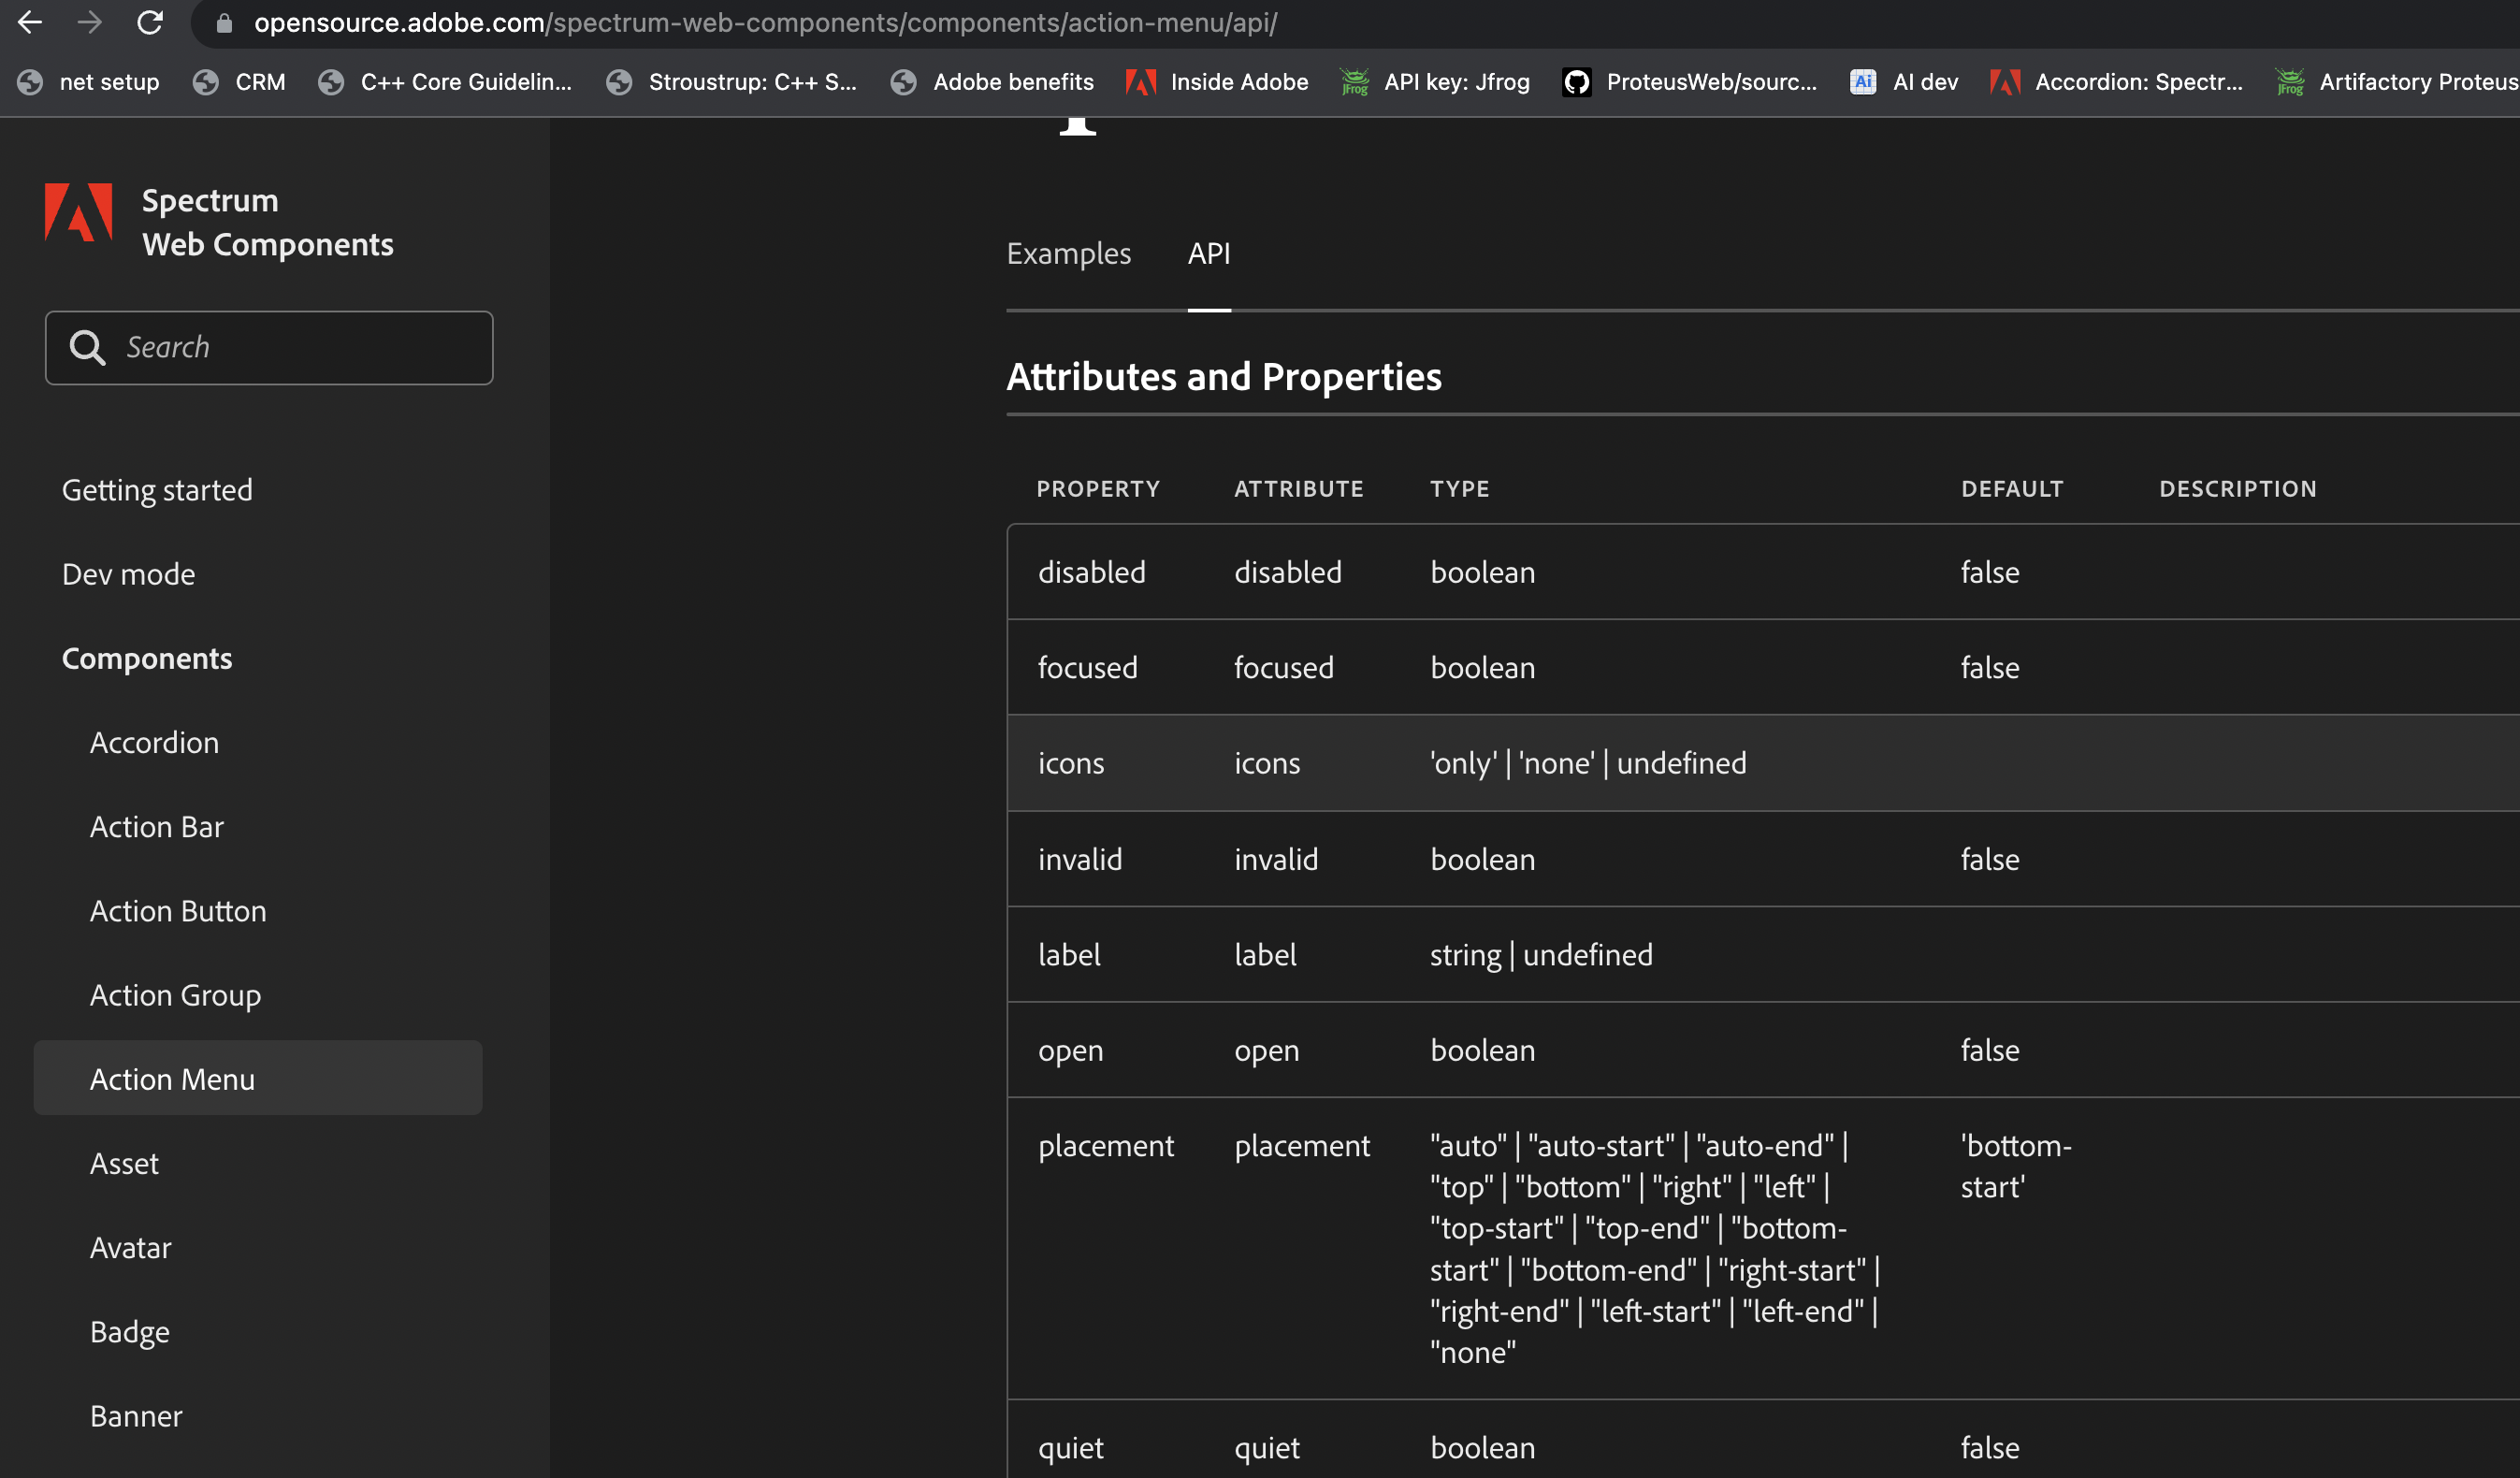The width and height of the screenshot is (2520, 1478).
Task: Open the API key: Jfrog bookmark
Action: pyautogui.click(x=1435, y=82)
